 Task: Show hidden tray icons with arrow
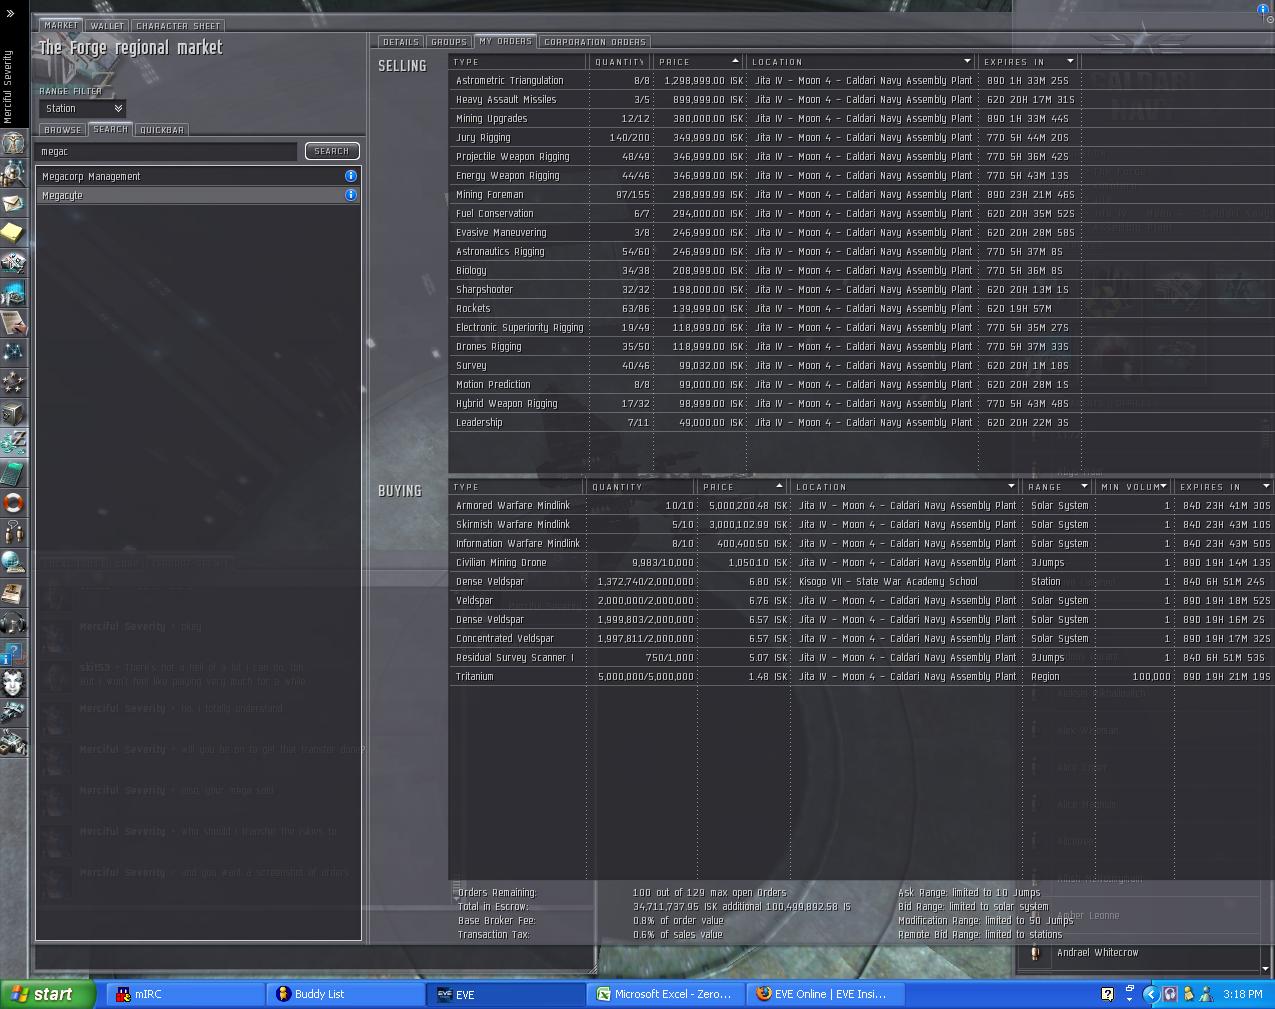click(1150, 994)
